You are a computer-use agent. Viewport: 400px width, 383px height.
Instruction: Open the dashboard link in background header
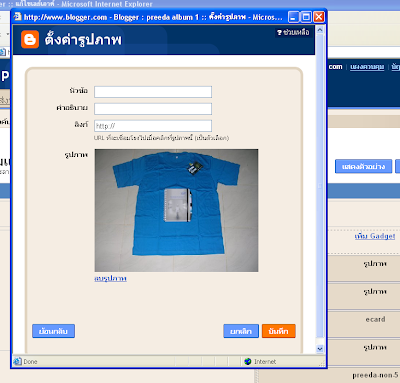[x=367, y=67]
